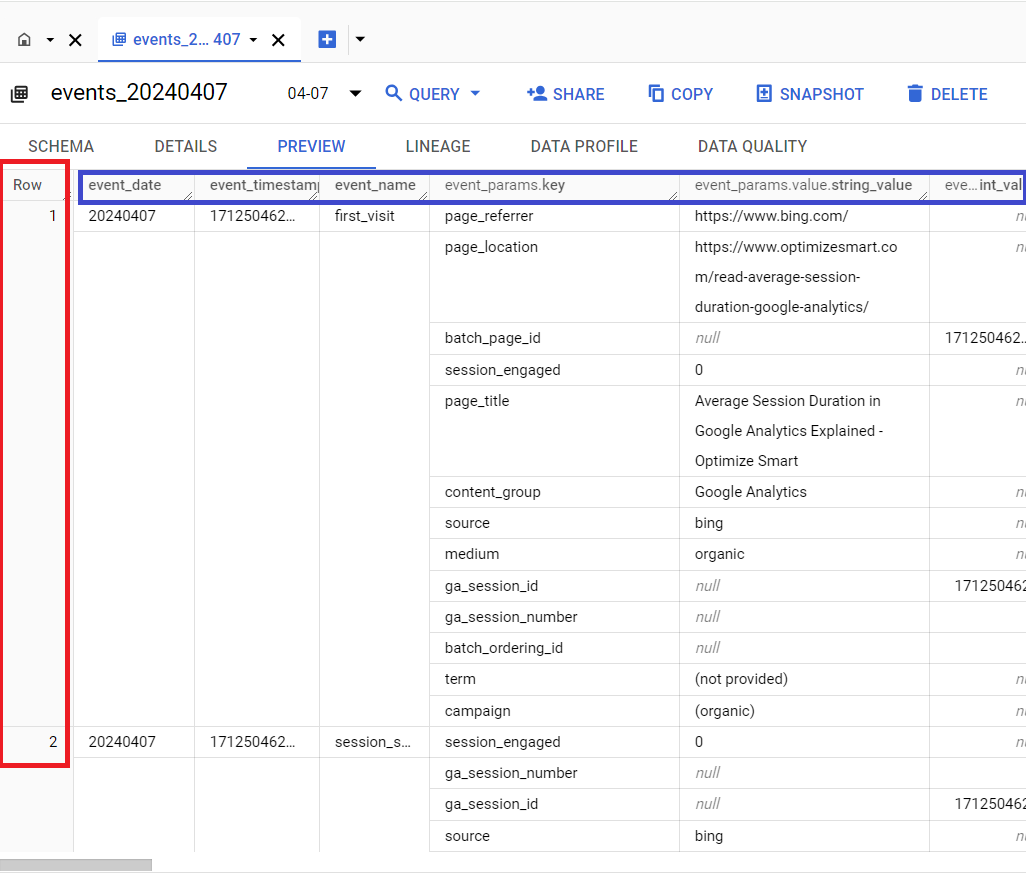Switch to the DETAILS tab
The image size is (1026, 882).
pos(186,147)
